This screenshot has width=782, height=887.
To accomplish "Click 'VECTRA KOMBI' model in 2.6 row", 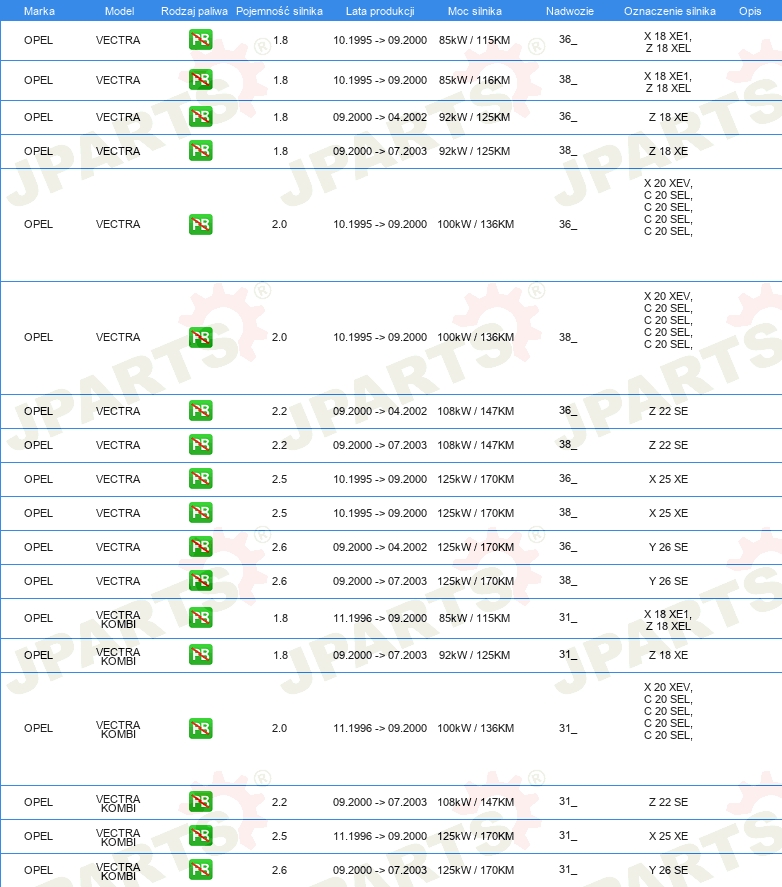I will [118, 871].
